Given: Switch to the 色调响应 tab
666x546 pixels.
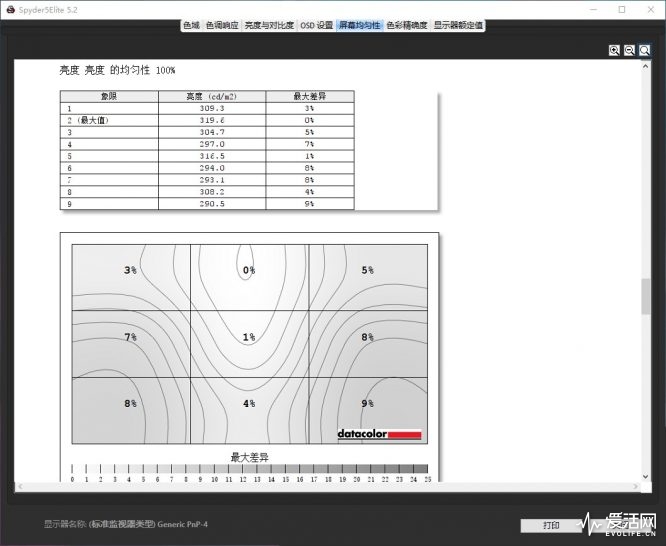Looking at the screenshot, I should tap(222, 25).
